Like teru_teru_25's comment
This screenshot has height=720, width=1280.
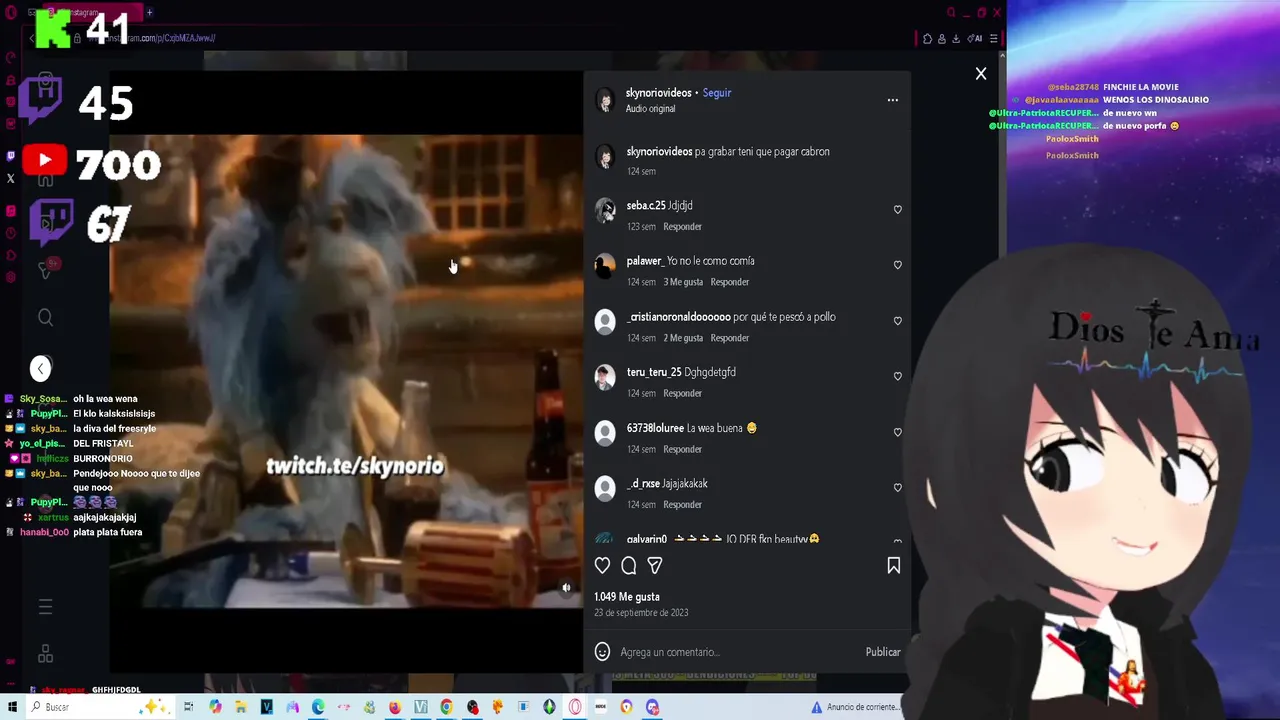tap(897, 376)
